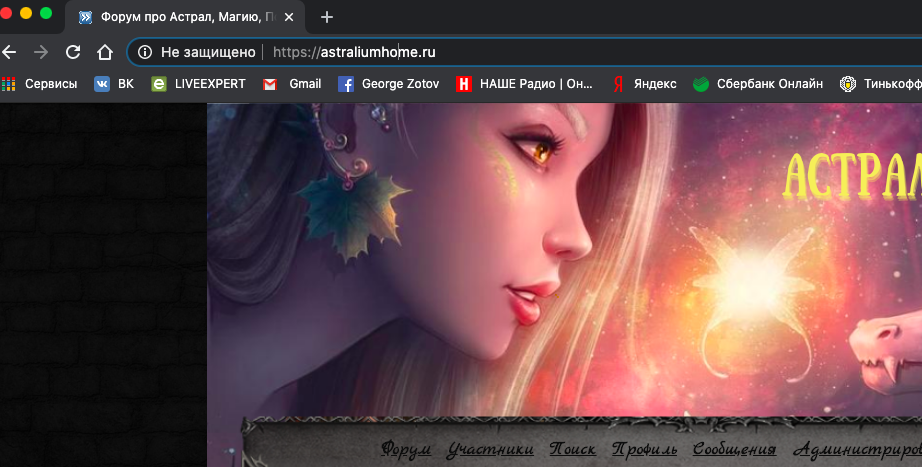Open the Сбербанк Онлайн bookmark
922x467 pixels.
758,84
